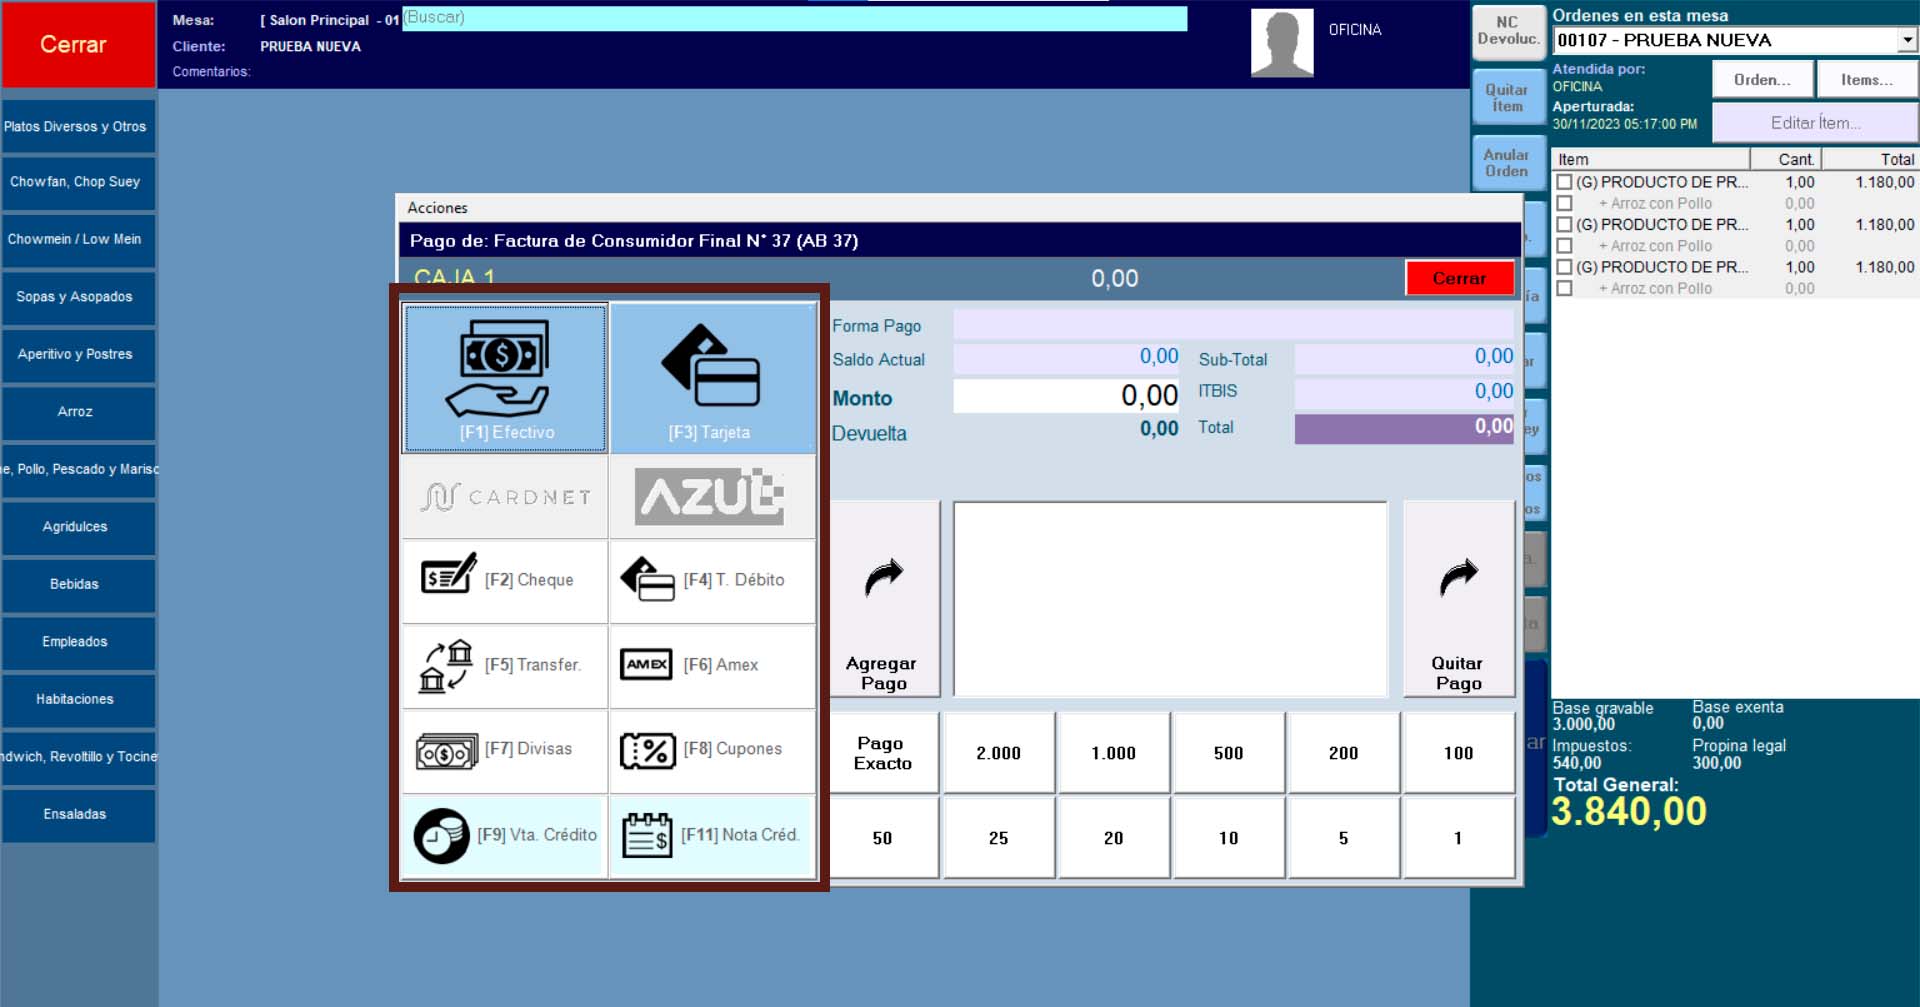Open the Items... options button
This screenshot has width=1920, height=1007.
tap(1866, 80)
